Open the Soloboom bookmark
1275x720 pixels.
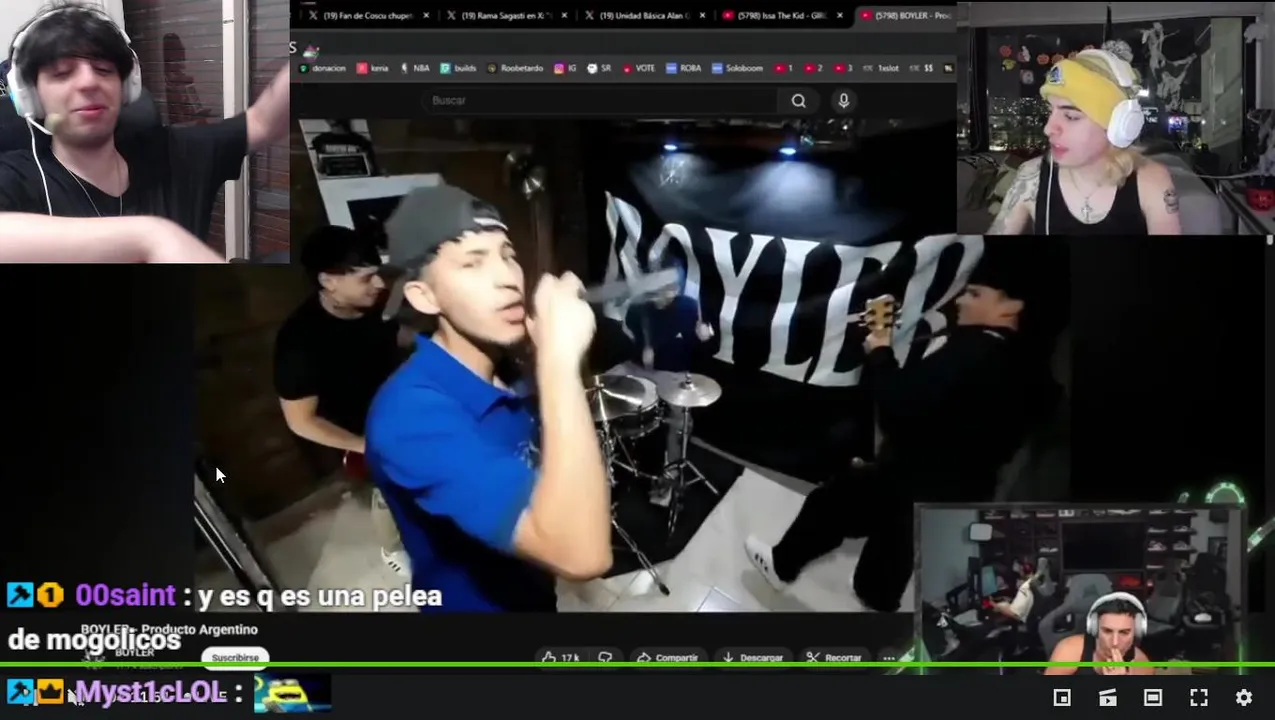click(x=738, y=68)
